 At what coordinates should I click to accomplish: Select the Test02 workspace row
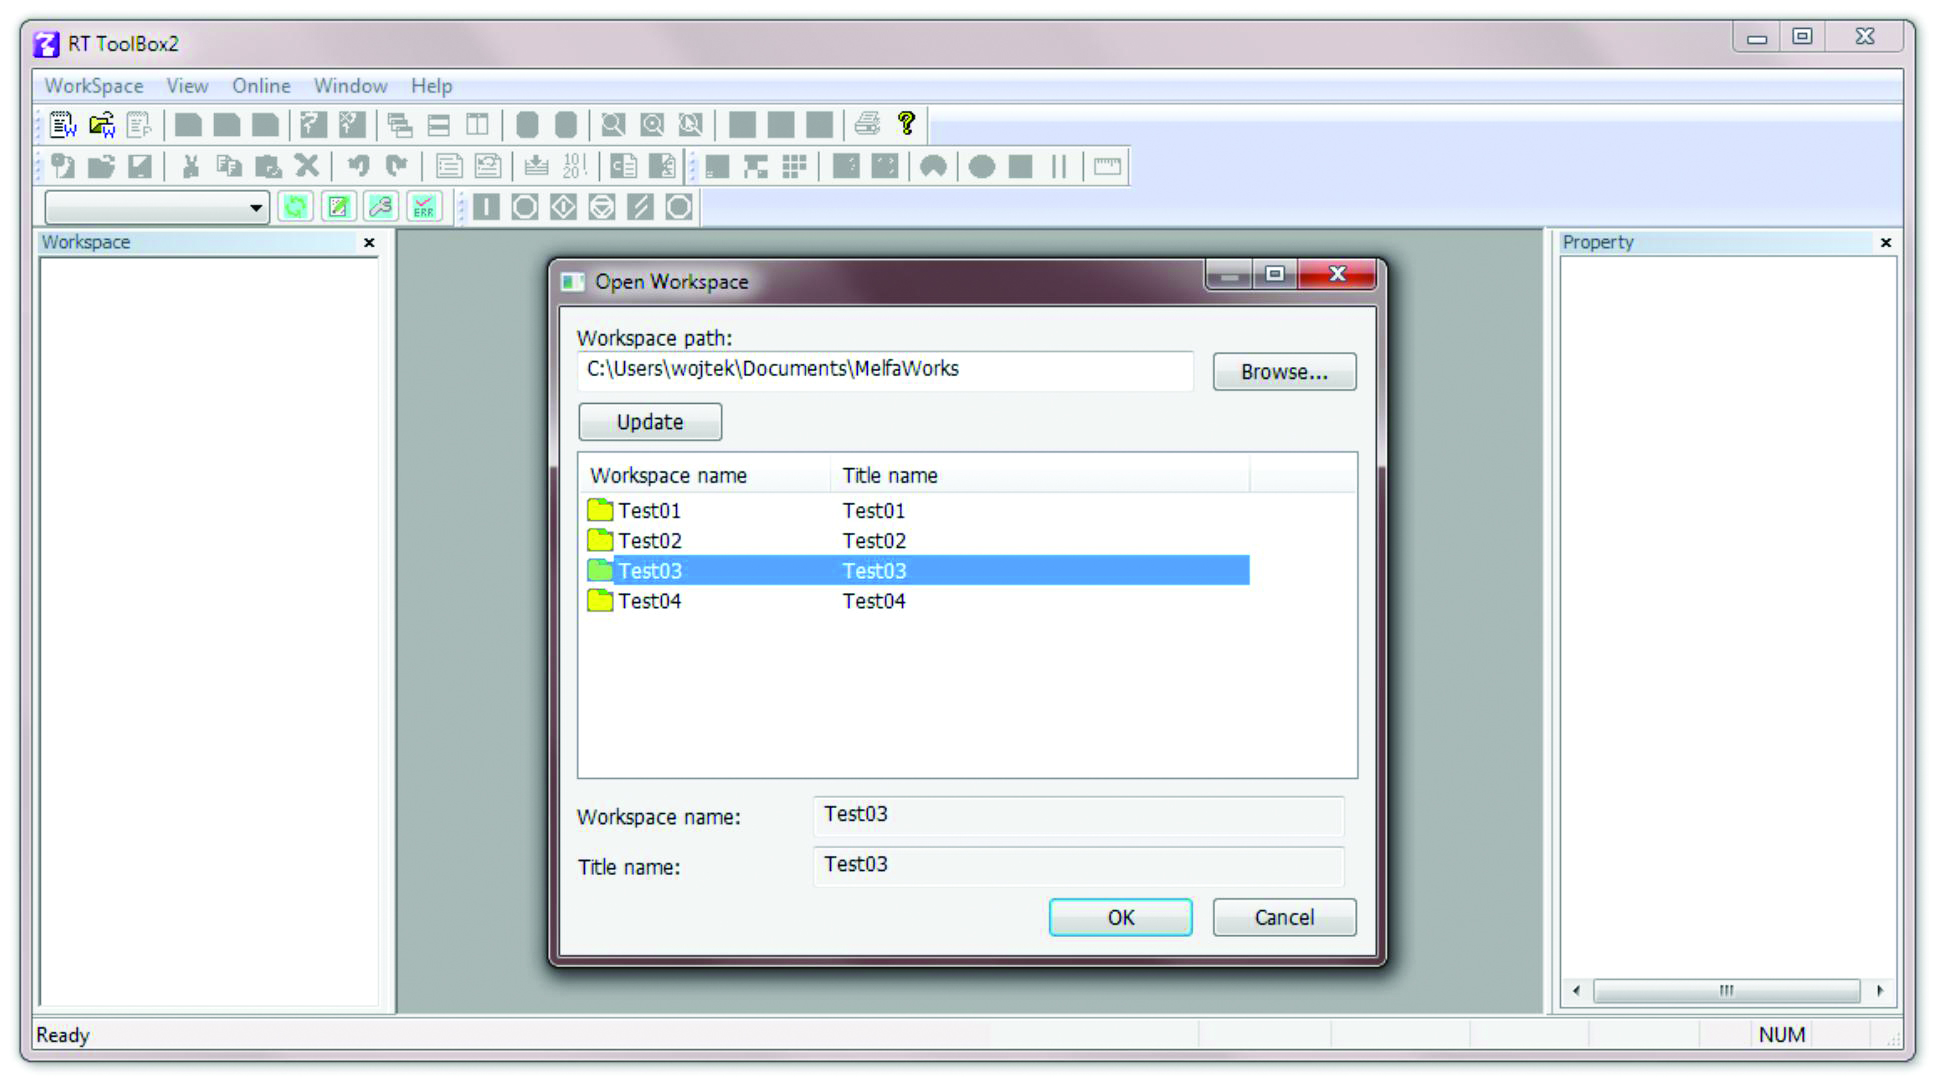[917, 540]
